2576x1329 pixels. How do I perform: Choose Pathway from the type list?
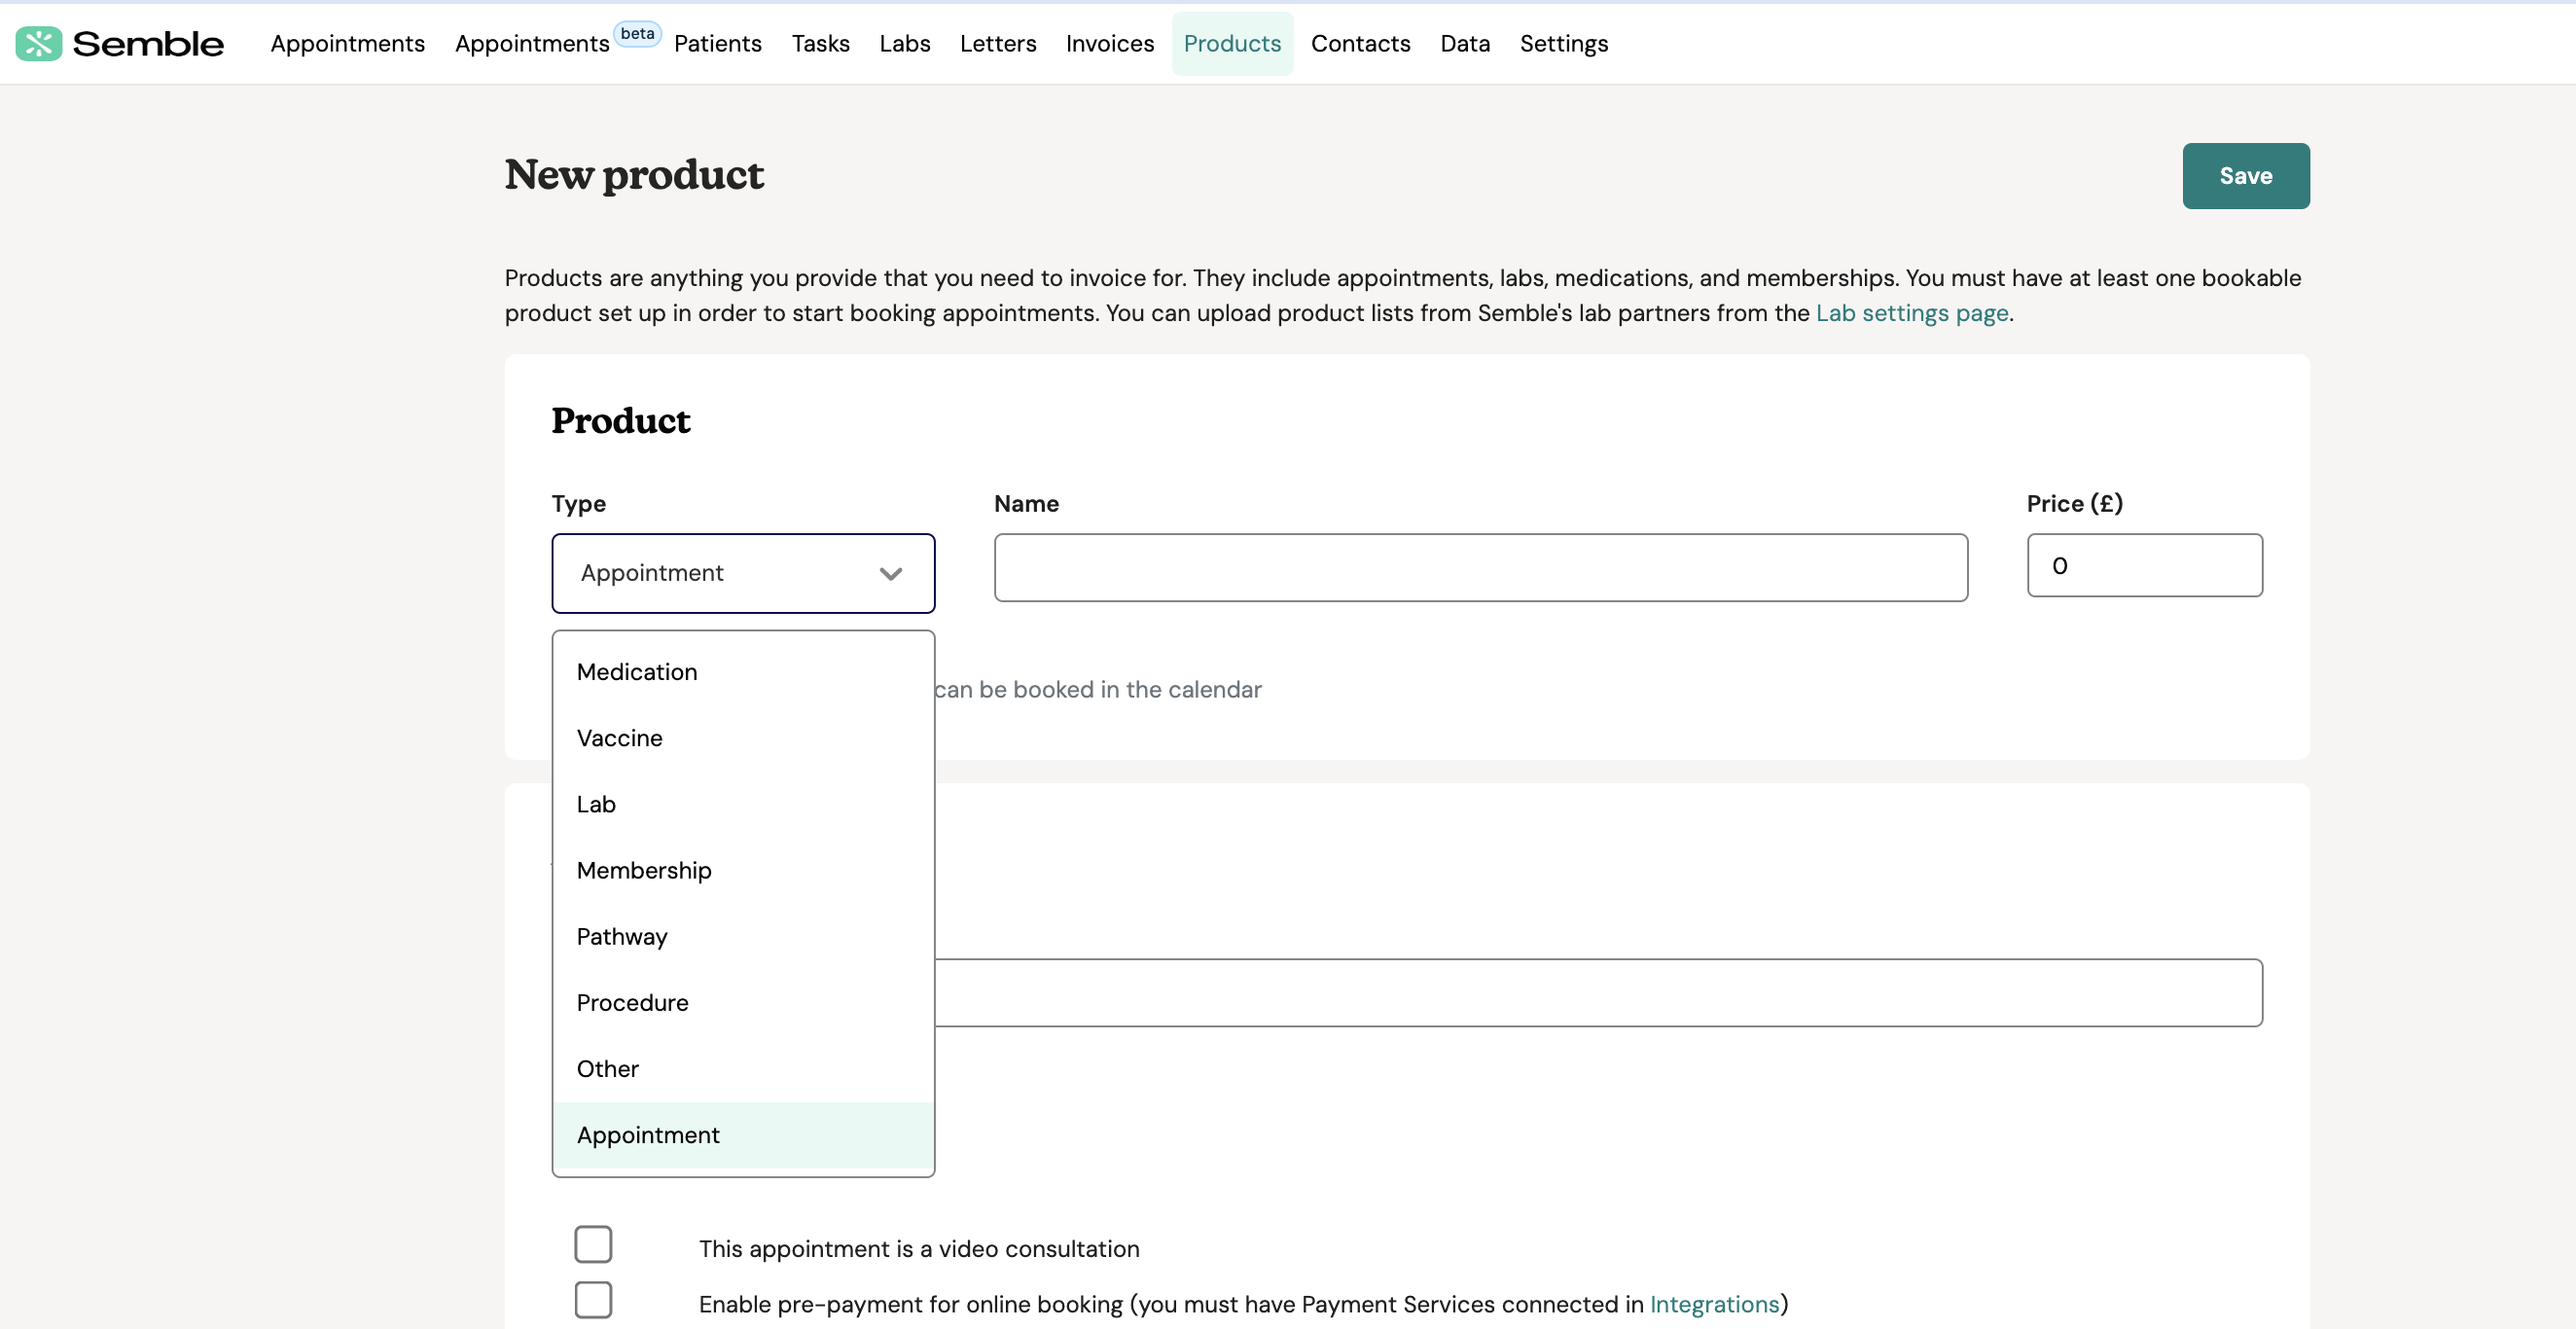pyautogui.click(x=743, y=936)
